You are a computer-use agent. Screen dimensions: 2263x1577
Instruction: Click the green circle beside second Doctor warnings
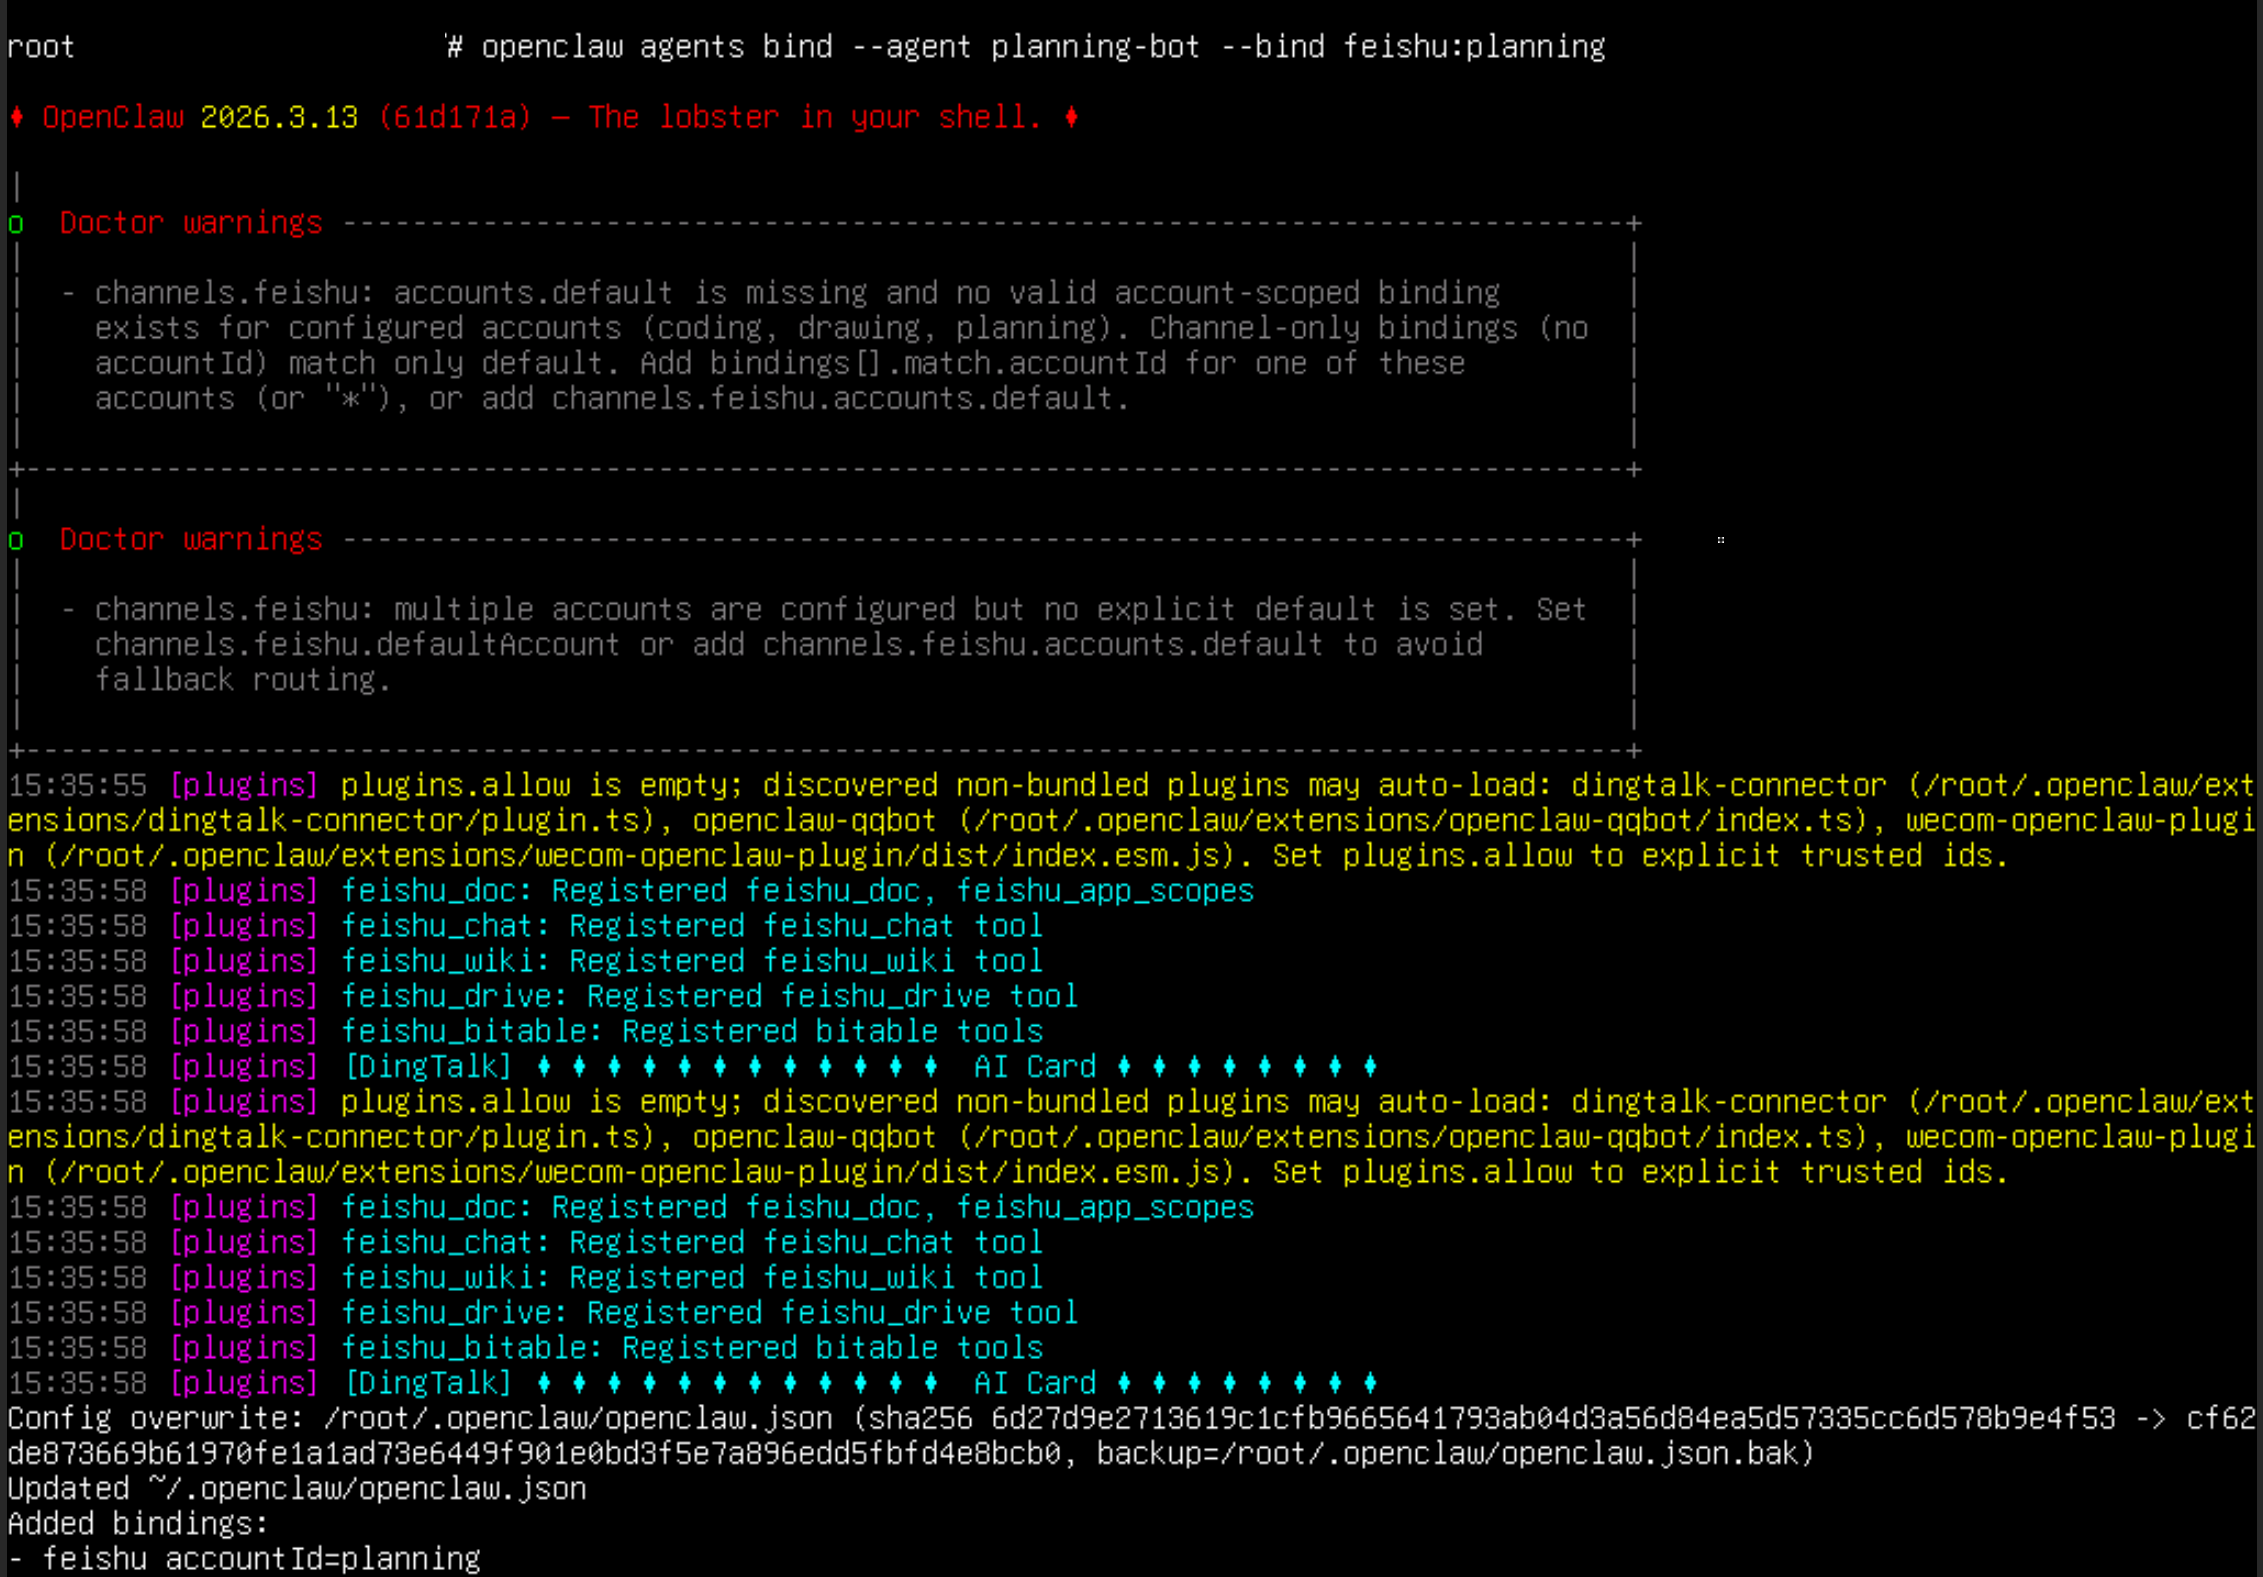[x=16, y=540]
